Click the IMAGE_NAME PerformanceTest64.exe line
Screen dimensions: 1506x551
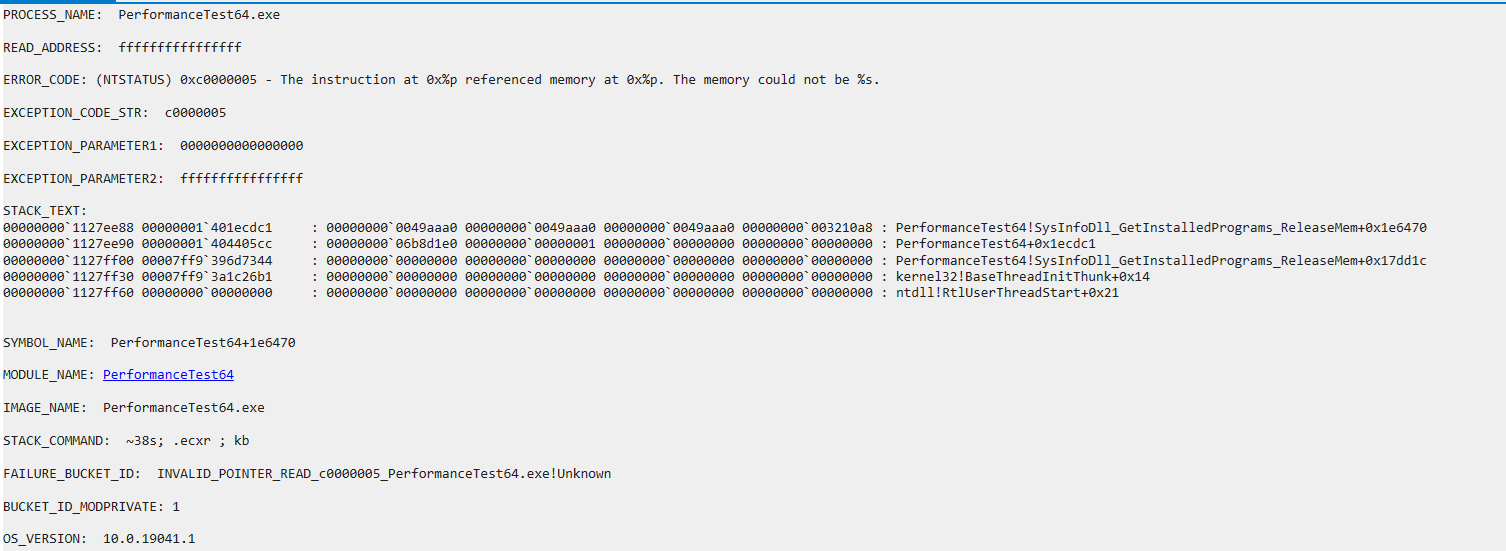pyautogui.click(x=134, y=408)
